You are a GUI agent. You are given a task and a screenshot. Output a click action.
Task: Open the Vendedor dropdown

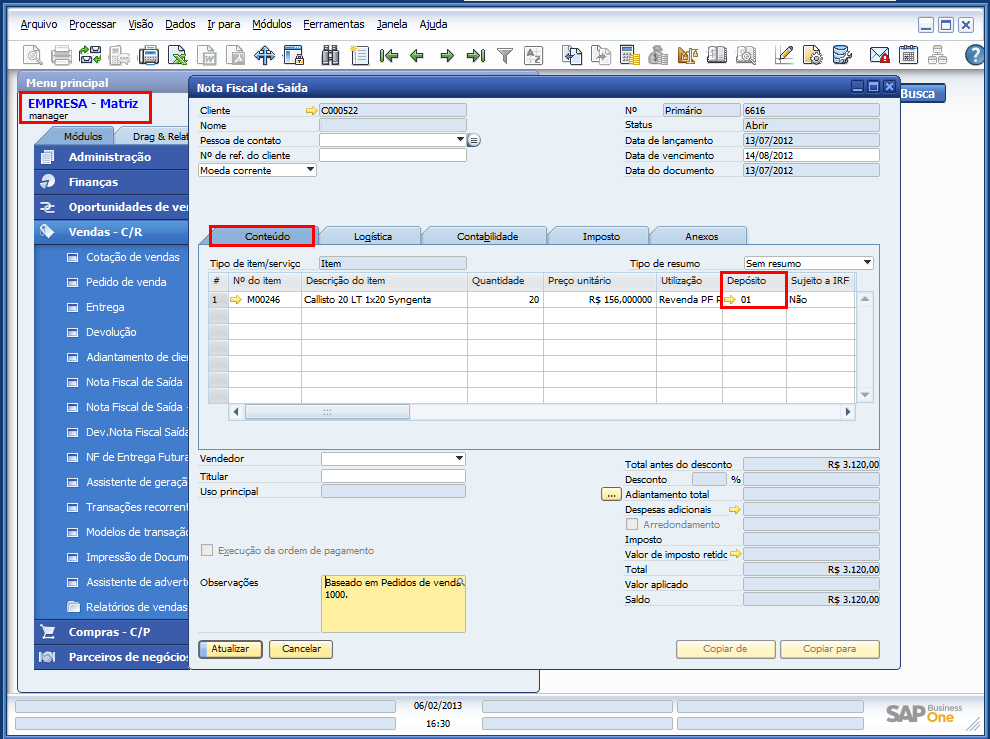coord(459,458)
